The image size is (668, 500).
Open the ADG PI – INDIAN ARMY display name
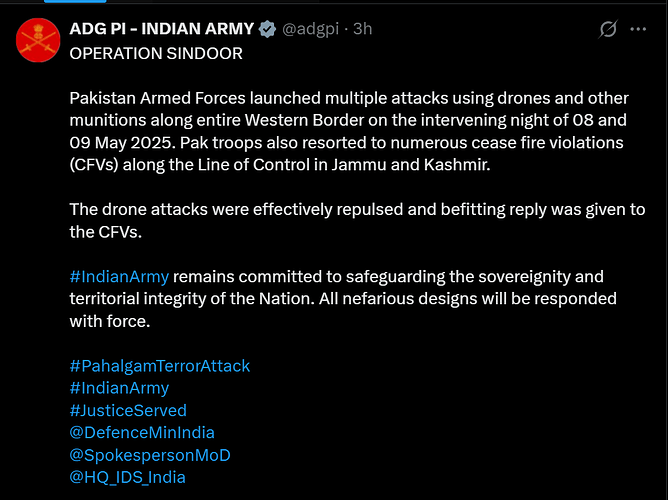(x=161, y=29)
